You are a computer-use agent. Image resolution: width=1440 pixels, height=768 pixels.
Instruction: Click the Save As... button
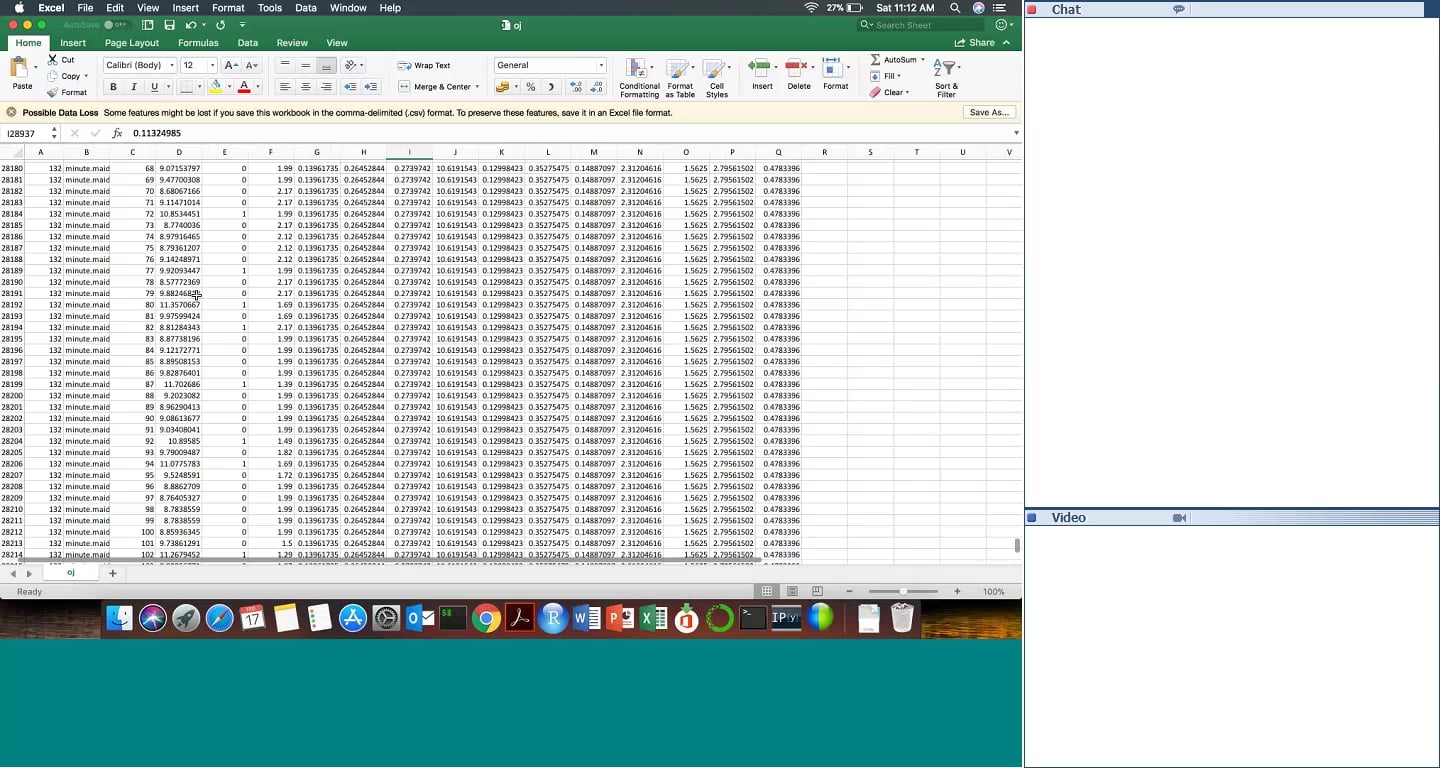(989, 113)
